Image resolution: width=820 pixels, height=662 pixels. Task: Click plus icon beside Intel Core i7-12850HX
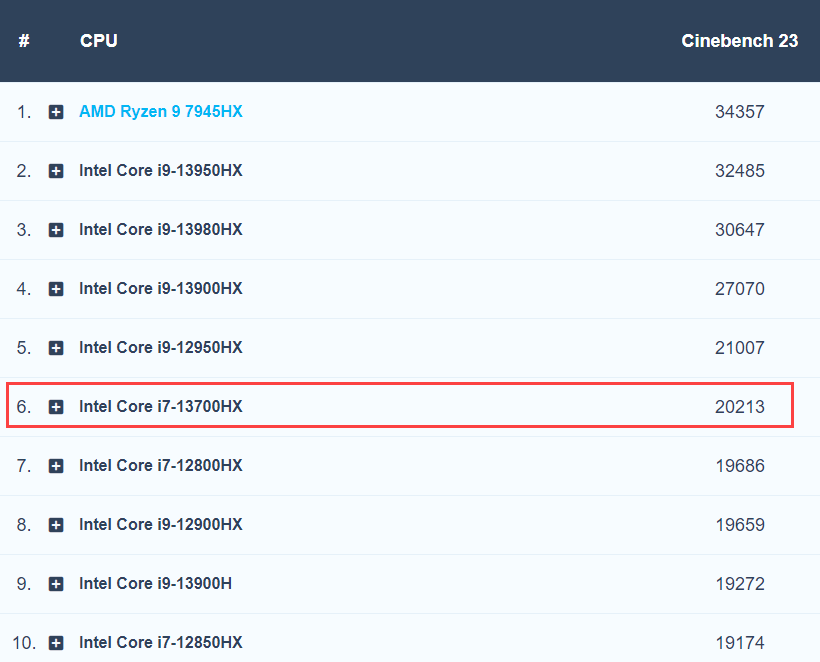56,643
